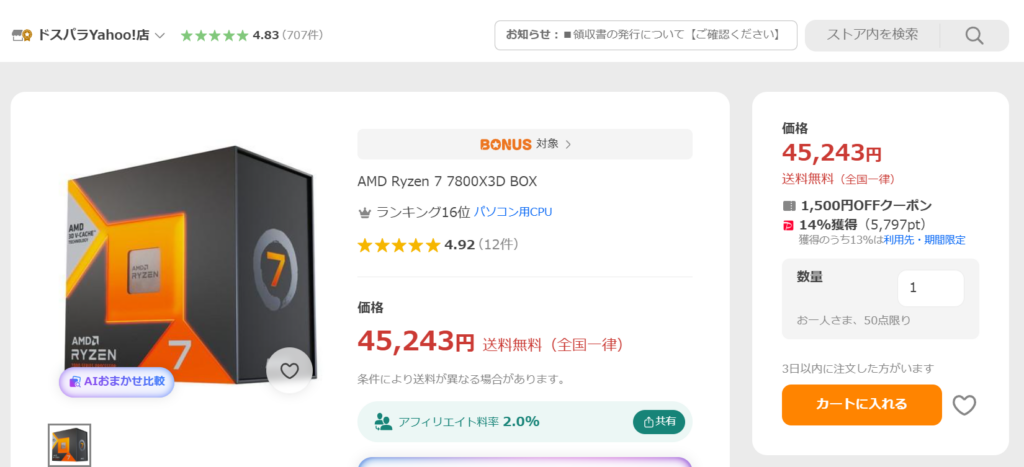The image size is (1024, 467).
Task: Expand the ドスパラYahoo!店 store dropdown chevron
Action: coord(159,35)
